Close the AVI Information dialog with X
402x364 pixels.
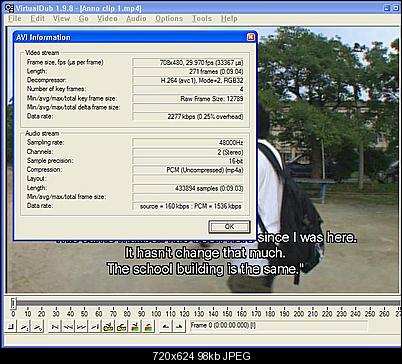[251, 37]
